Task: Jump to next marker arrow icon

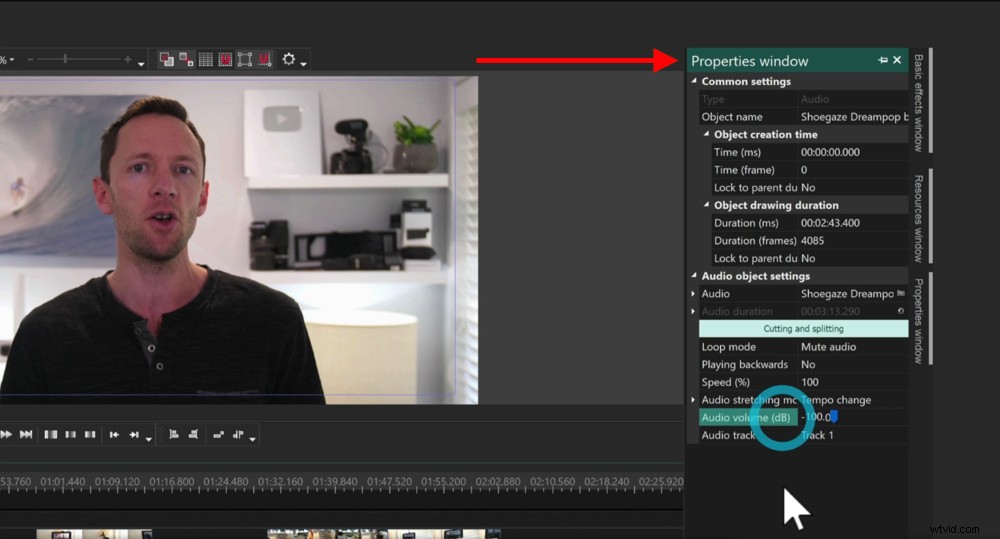Action: 134,434
